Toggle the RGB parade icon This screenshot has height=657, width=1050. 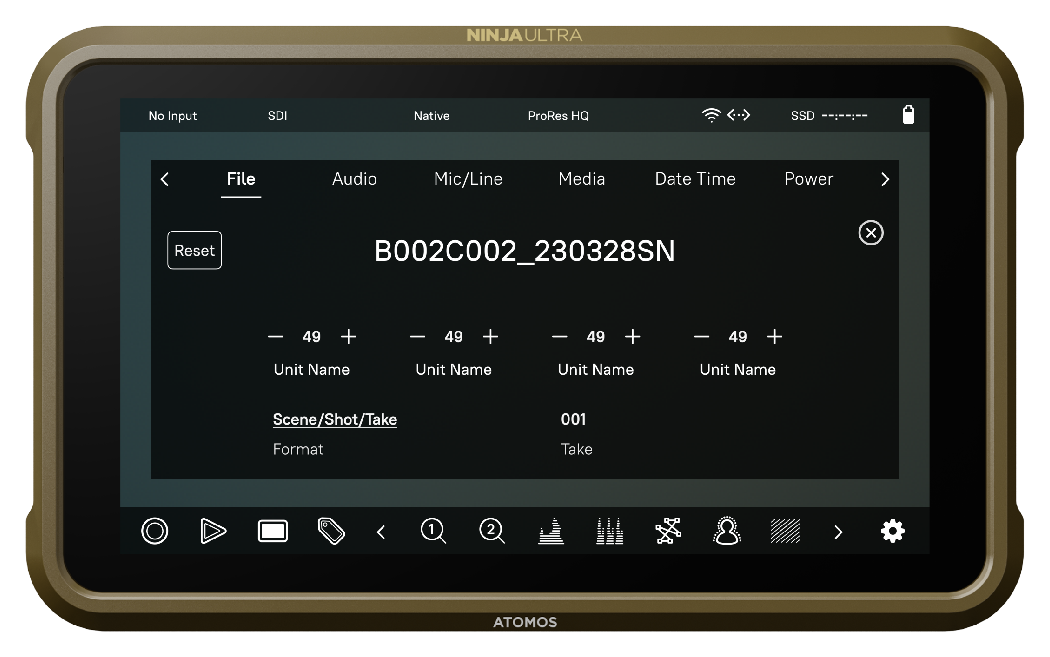point(609,532)
